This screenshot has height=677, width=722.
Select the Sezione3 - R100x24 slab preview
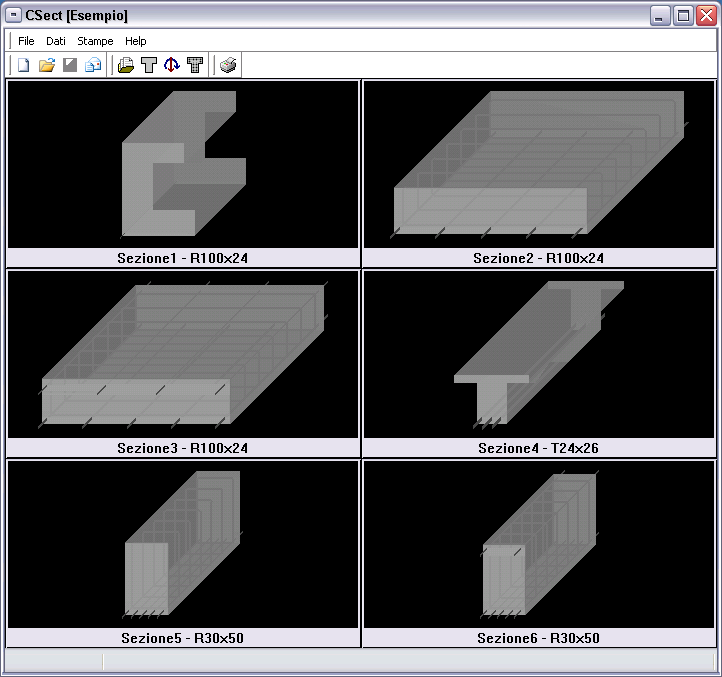click(x=182, y=354)
